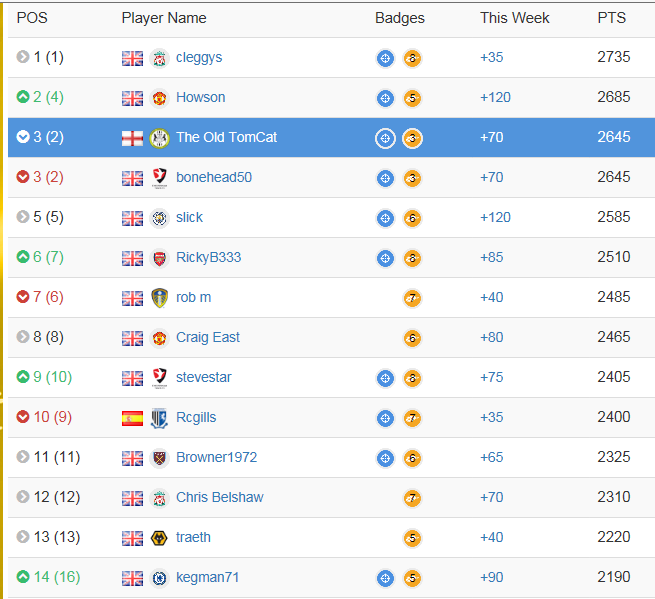Open the Craig East player link
The height and width of the screenshot is (599, 655).
[208, 337]
